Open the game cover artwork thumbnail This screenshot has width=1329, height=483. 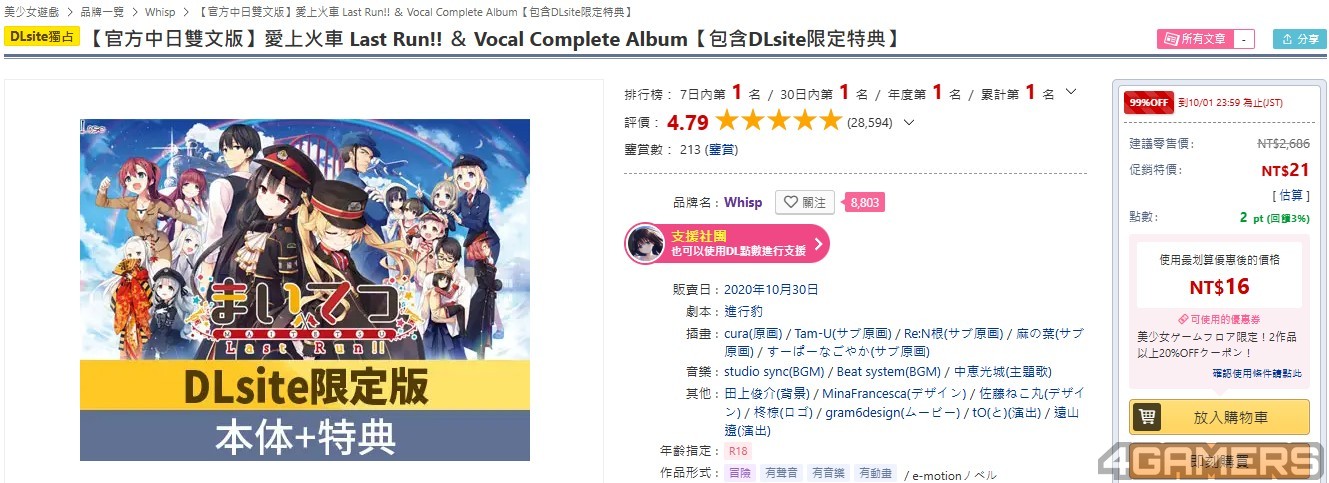[305, 290]
